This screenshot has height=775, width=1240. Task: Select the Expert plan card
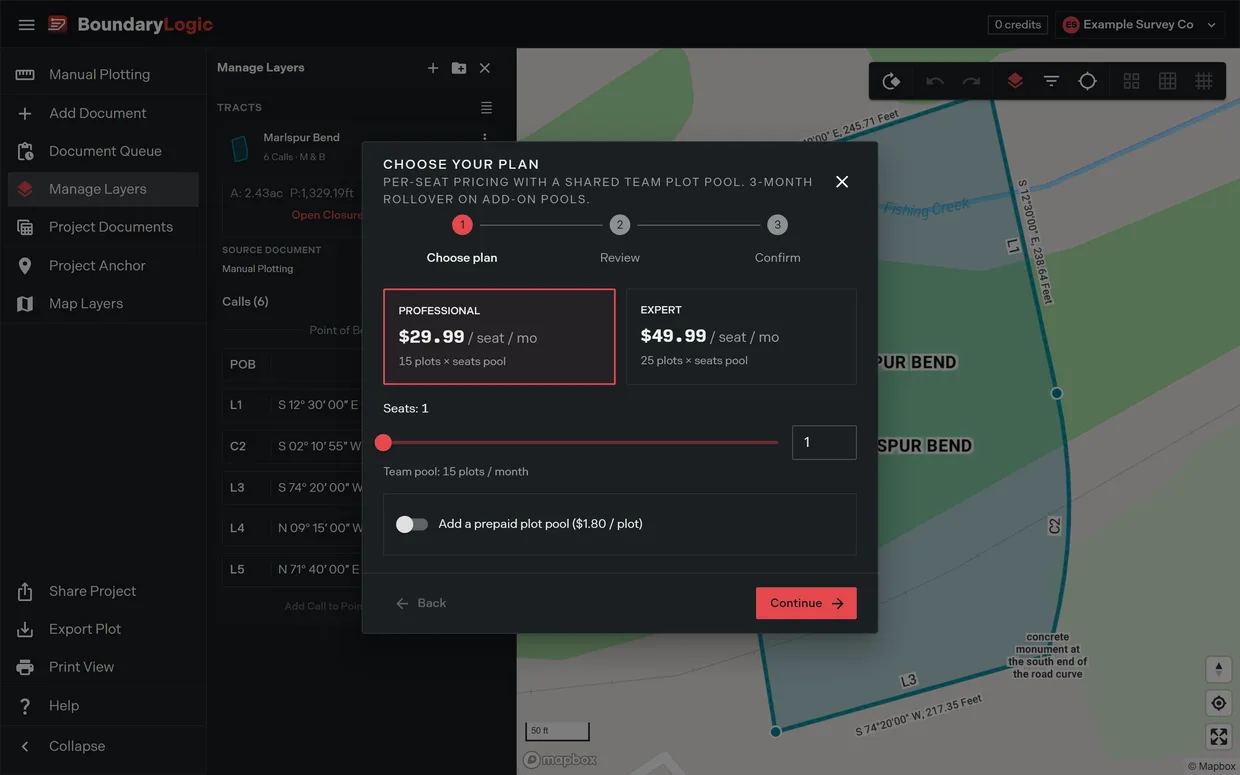click(741, 337)
